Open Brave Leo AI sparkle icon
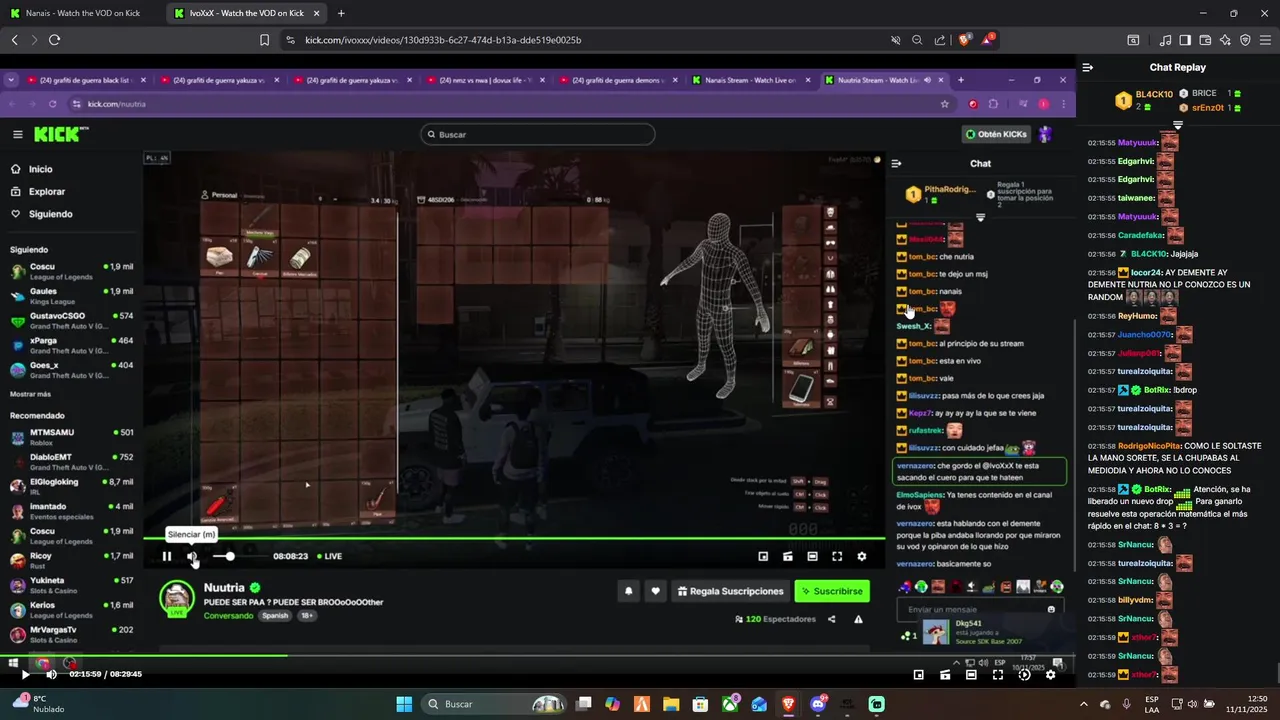The height and width of the screenshot is (720, 1280). (1225, 40)
